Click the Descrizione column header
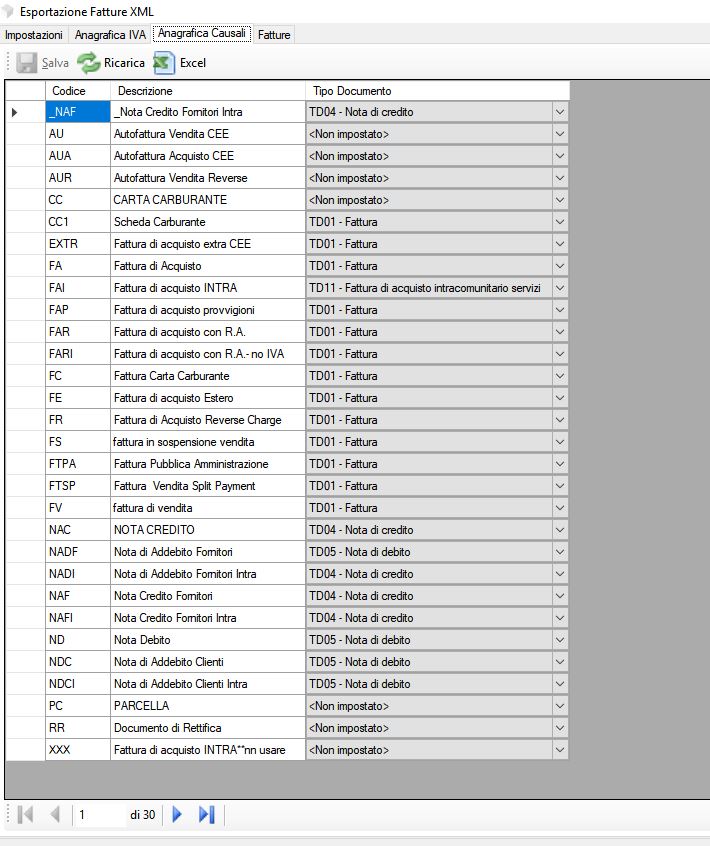Viewport: 710px width, 846px height. [x=206, y=91]
